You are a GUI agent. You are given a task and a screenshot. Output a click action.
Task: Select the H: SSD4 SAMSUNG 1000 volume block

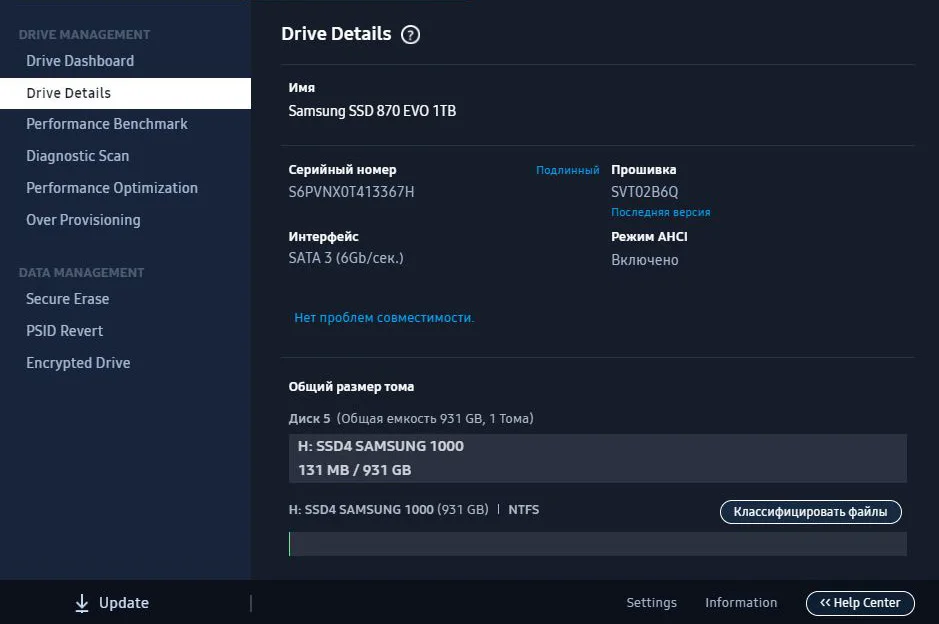tap(598, 458)
